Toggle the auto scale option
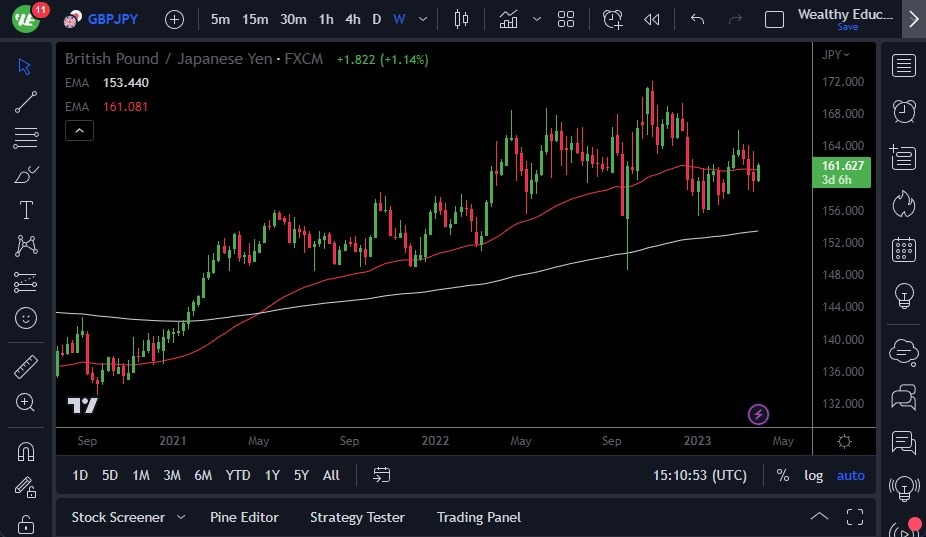Screen dimensions: 926x537 tap(850, 475)
